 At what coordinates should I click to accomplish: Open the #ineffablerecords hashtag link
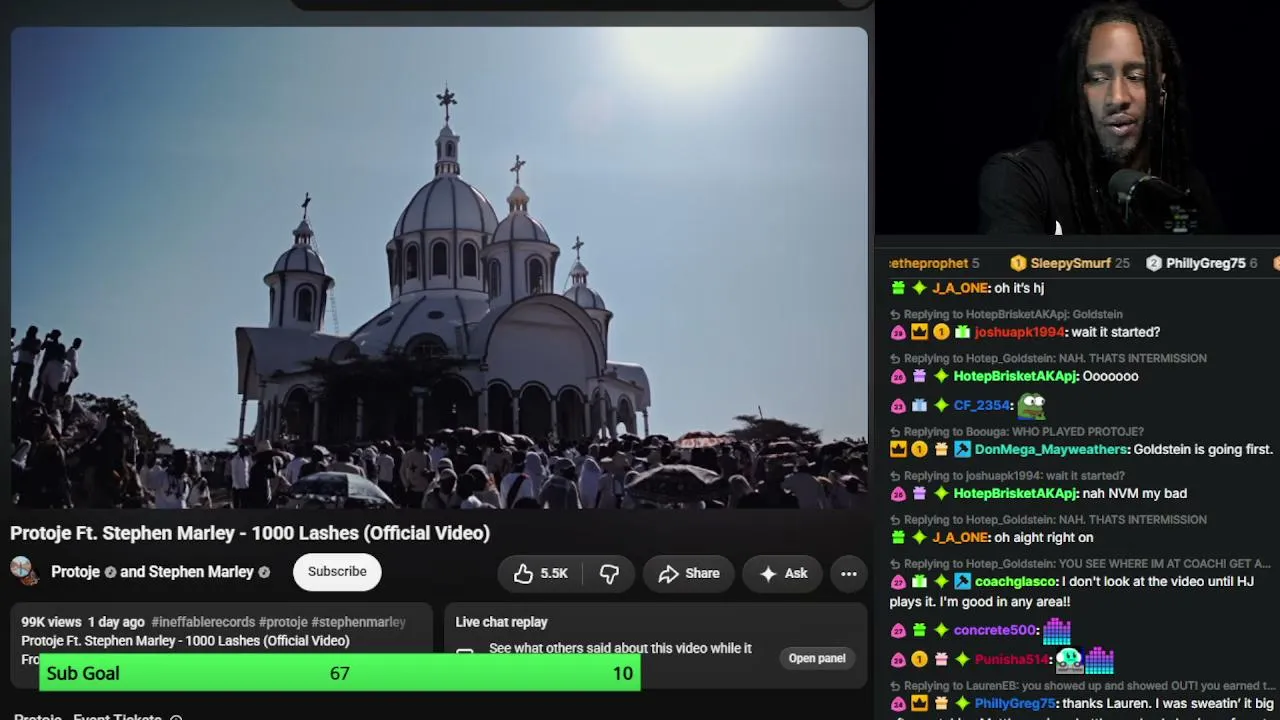tap(203, 622)
